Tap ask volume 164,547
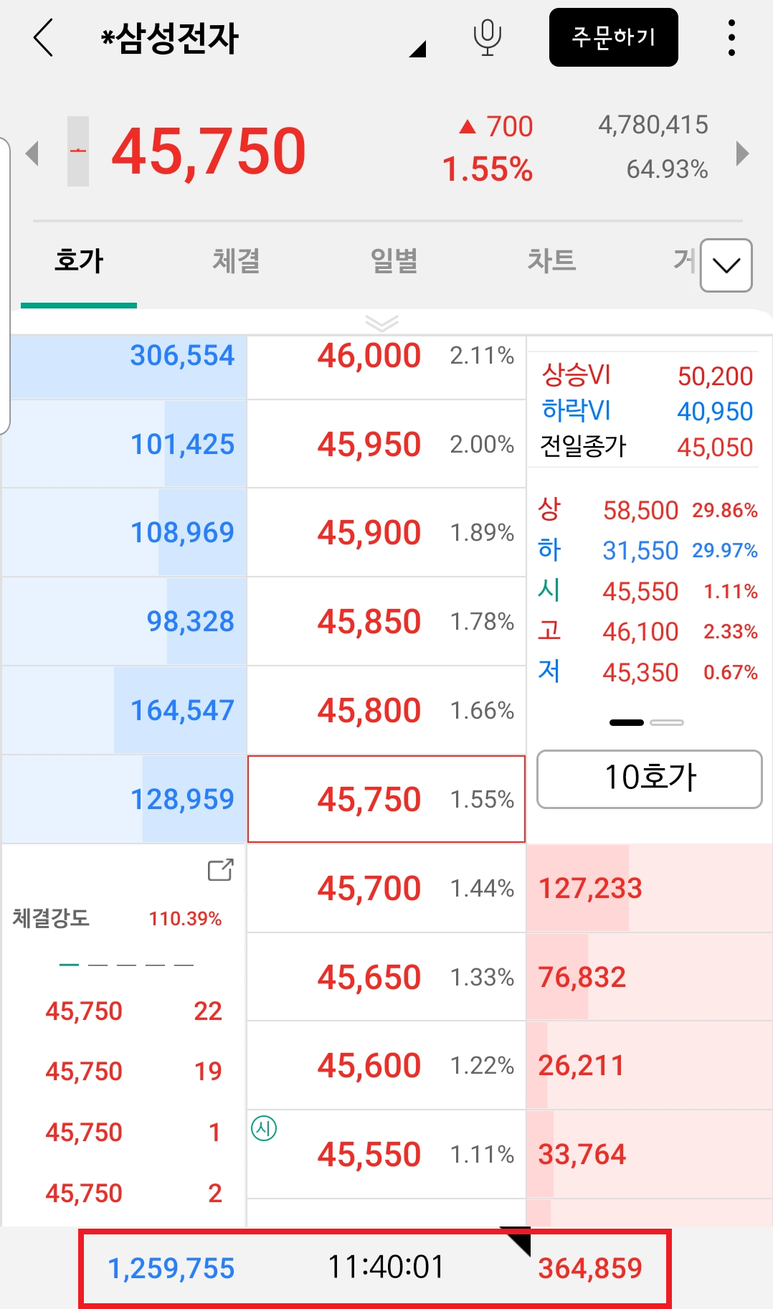The image size is (773, 1309). click(x=182, y=710)
